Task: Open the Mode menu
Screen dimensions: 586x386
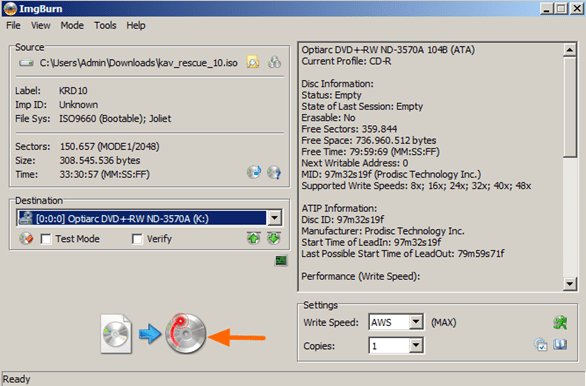Action: (x=72, y=25)
